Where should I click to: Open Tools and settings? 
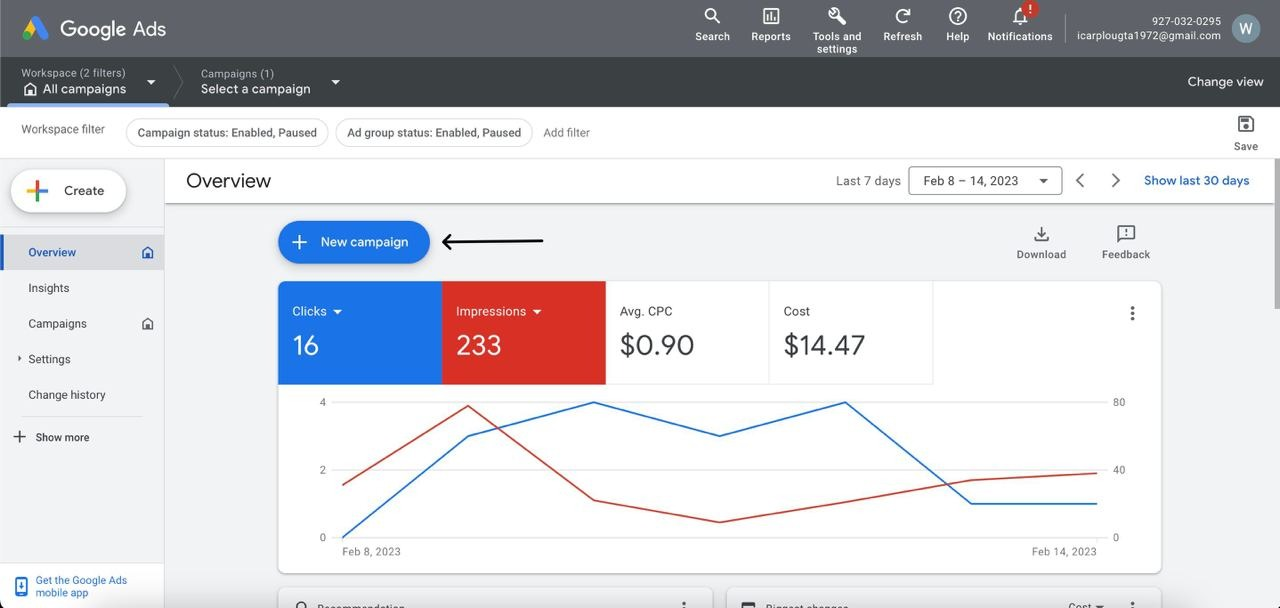pos(837,29)
